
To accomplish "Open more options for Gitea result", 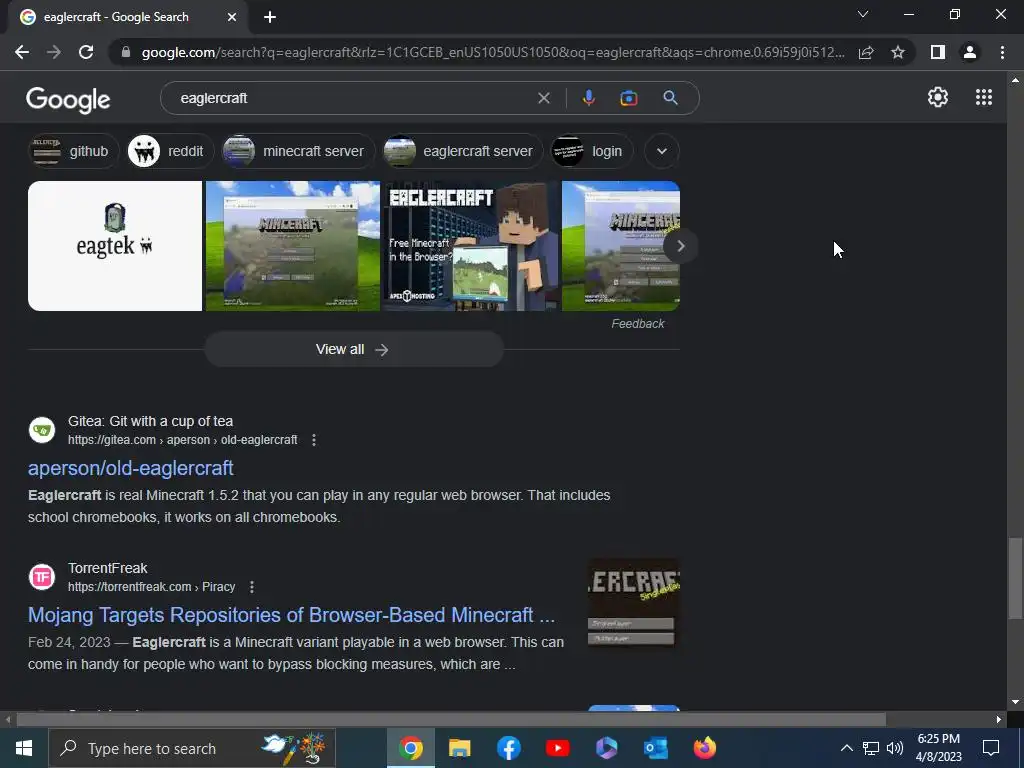I will coord(314,440).
